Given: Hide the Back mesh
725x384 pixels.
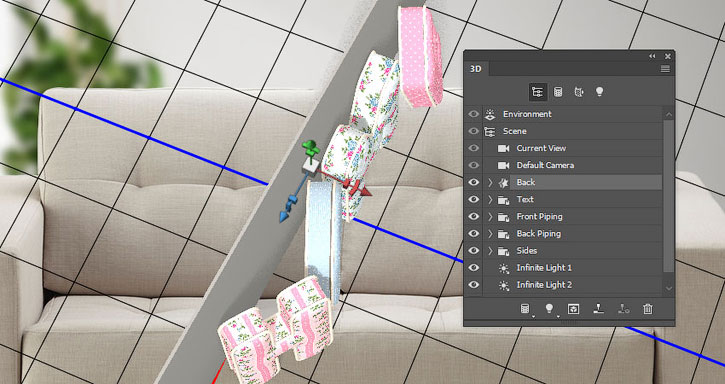Looking at the screenshot, I should 473,182.
